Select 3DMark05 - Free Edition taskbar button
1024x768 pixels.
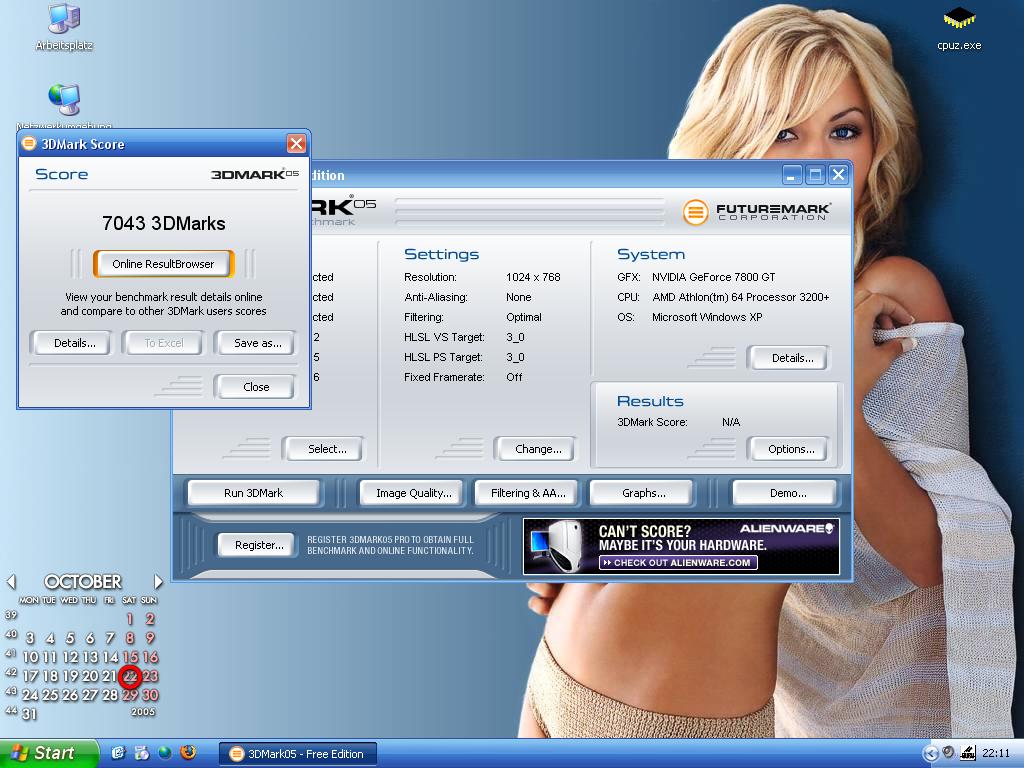point(298,754)
